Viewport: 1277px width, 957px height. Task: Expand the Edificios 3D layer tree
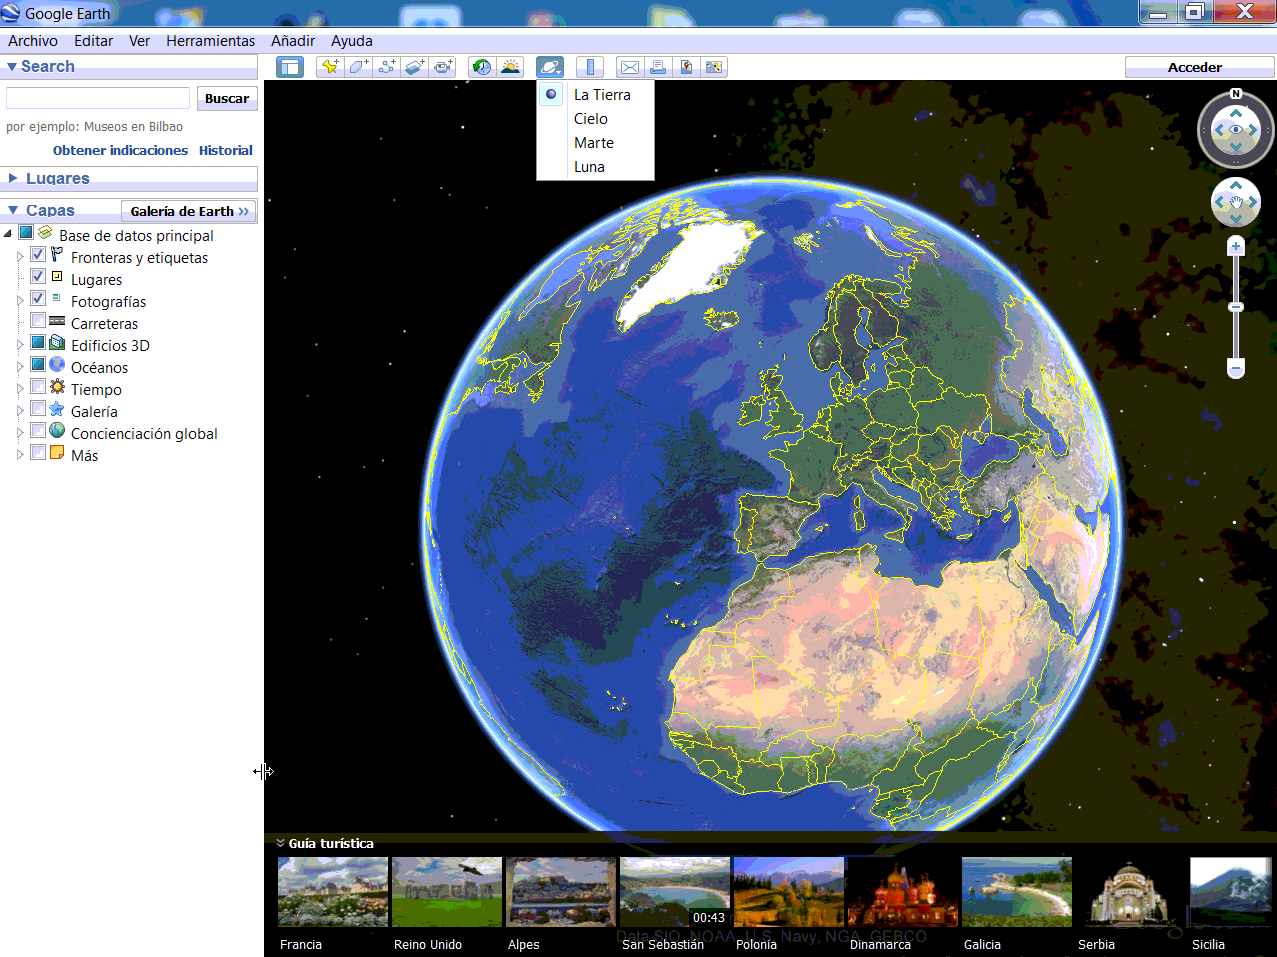tap(20, 343)
